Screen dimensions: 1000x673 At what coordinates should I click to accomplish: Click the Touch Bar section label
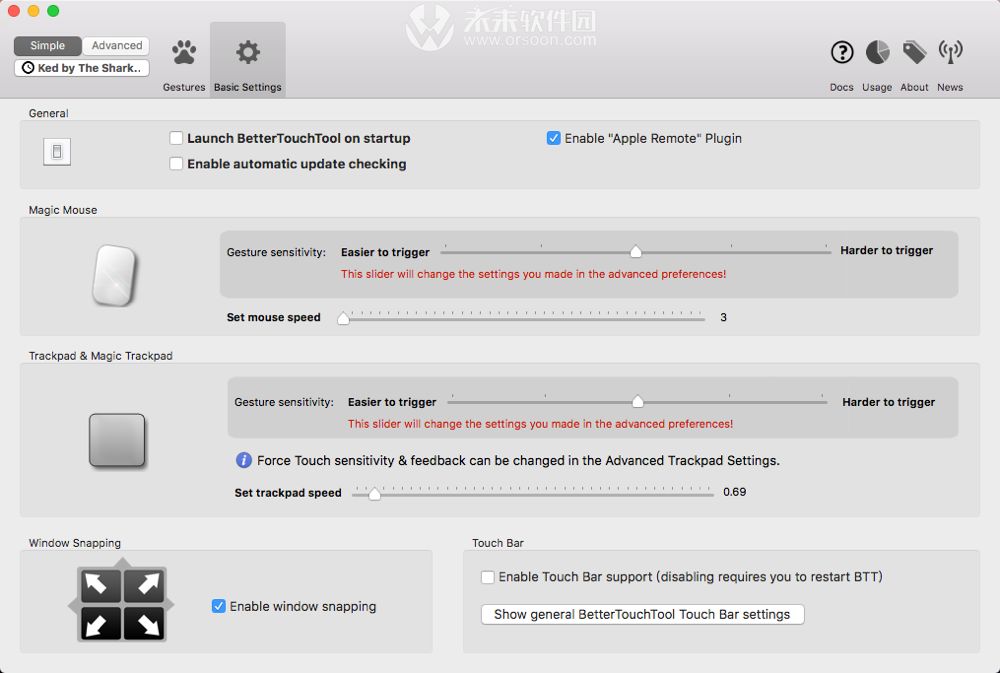point(497,543)
